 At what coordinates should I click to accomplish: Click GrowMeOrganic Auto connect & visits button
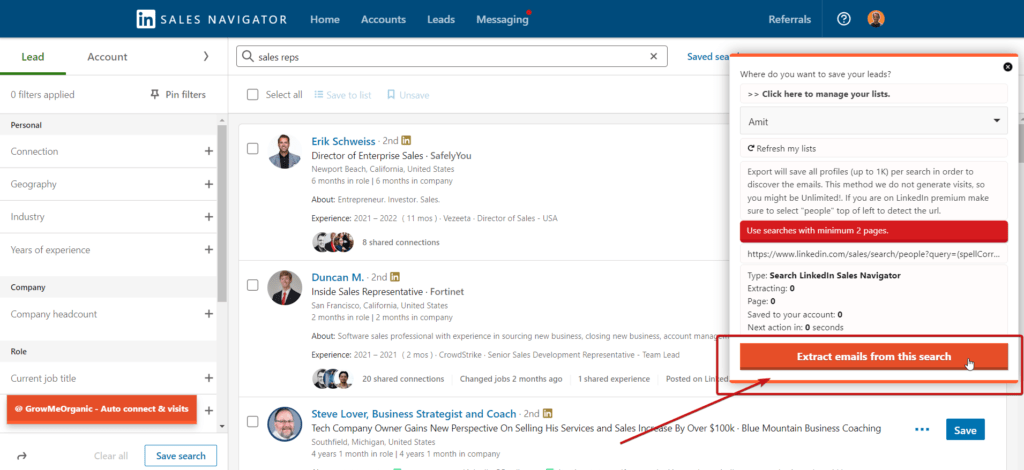point(101,409)
